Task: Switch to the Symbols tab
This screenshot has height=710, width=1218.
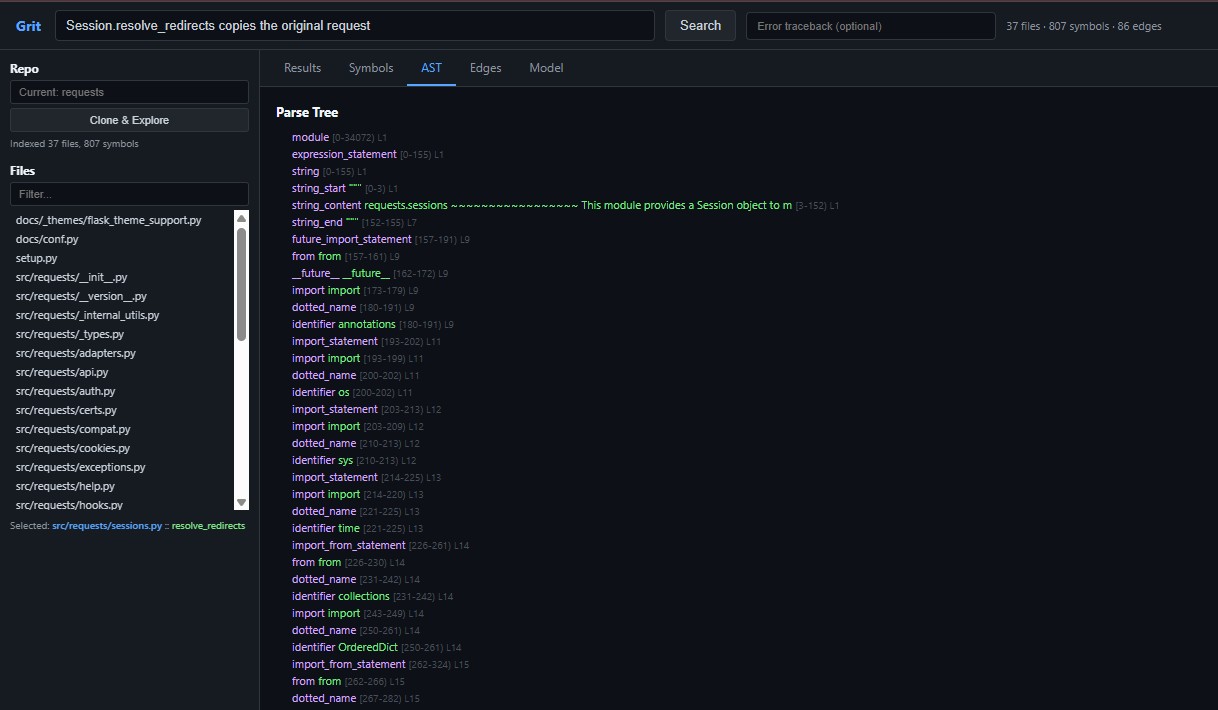Action: click(371, 68)
